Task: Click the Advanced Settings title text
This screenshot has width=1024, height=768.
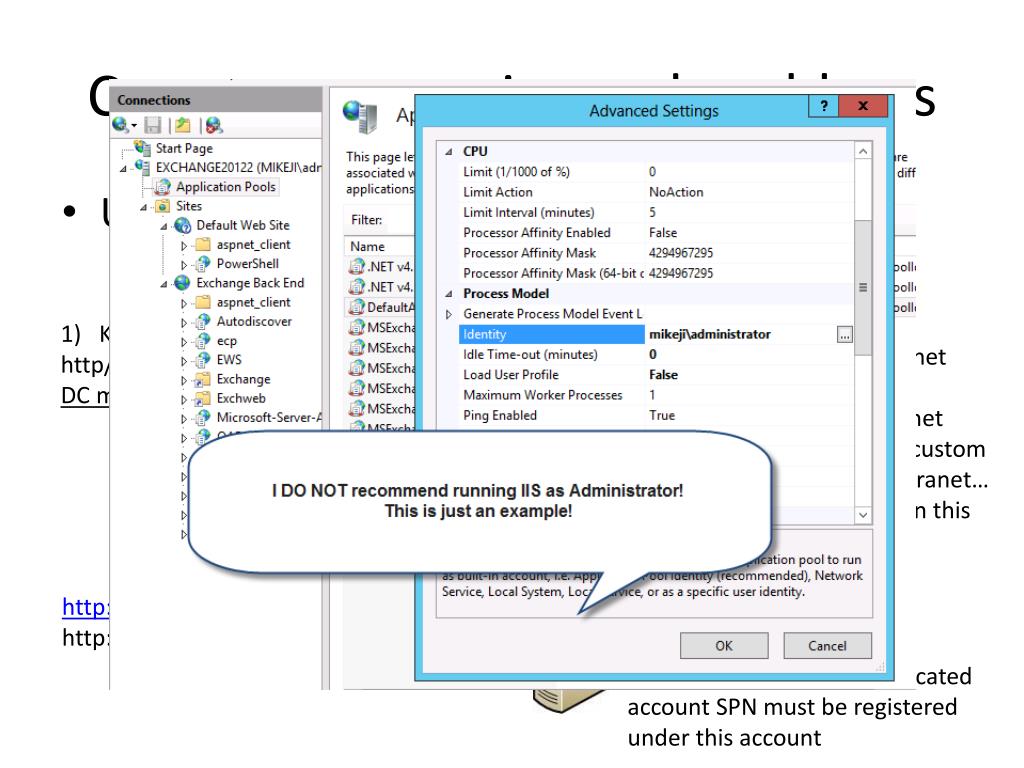Action: 654,111
